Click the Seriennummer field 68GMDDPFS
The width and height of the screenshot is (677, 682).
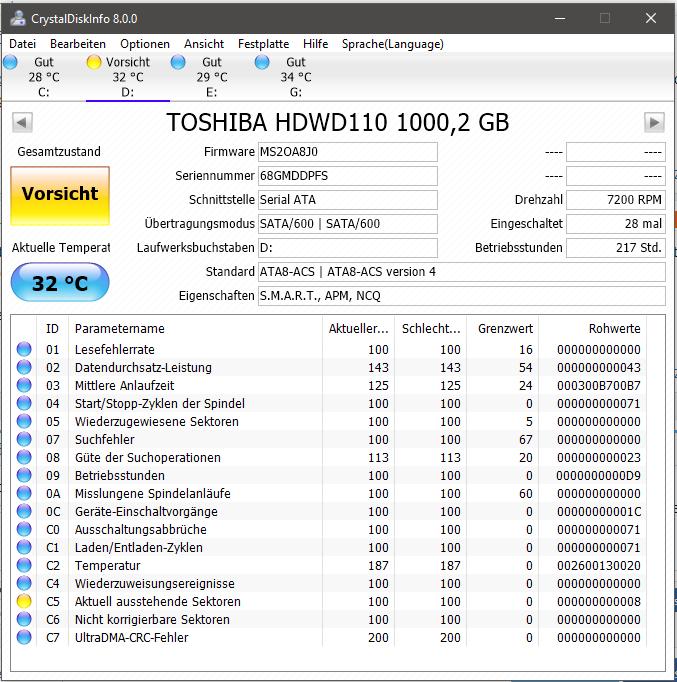[347, 176]
